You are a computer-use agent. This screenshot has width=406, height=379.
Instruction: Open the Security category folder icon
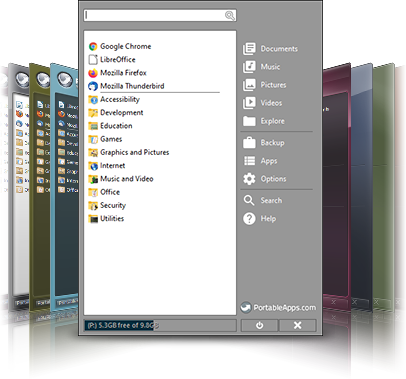tap(93, 205)
